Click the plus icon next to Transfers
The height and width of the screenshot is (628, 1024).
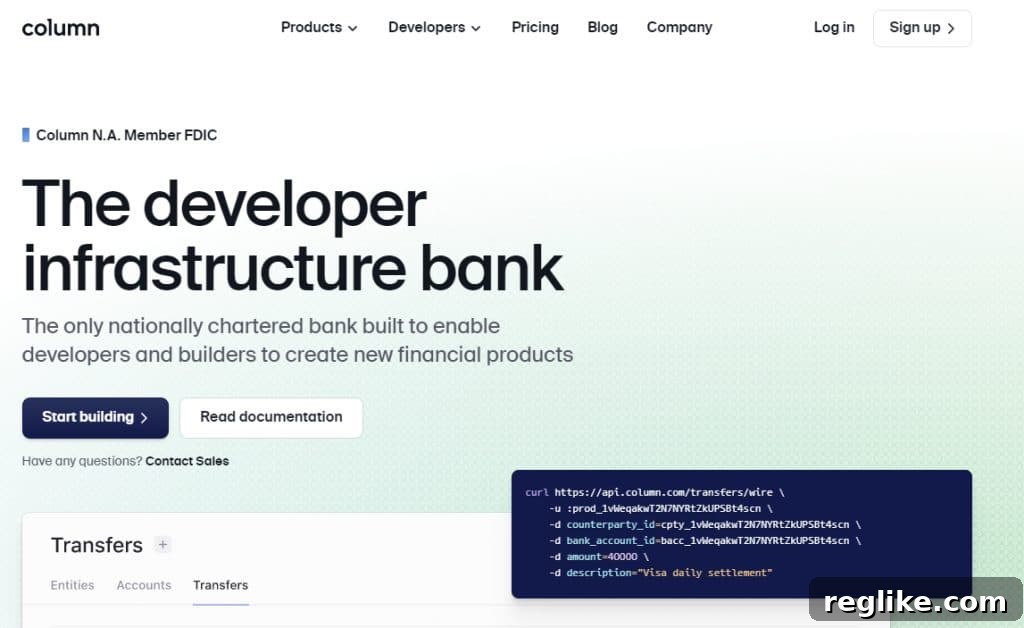[x=163, y=544]
